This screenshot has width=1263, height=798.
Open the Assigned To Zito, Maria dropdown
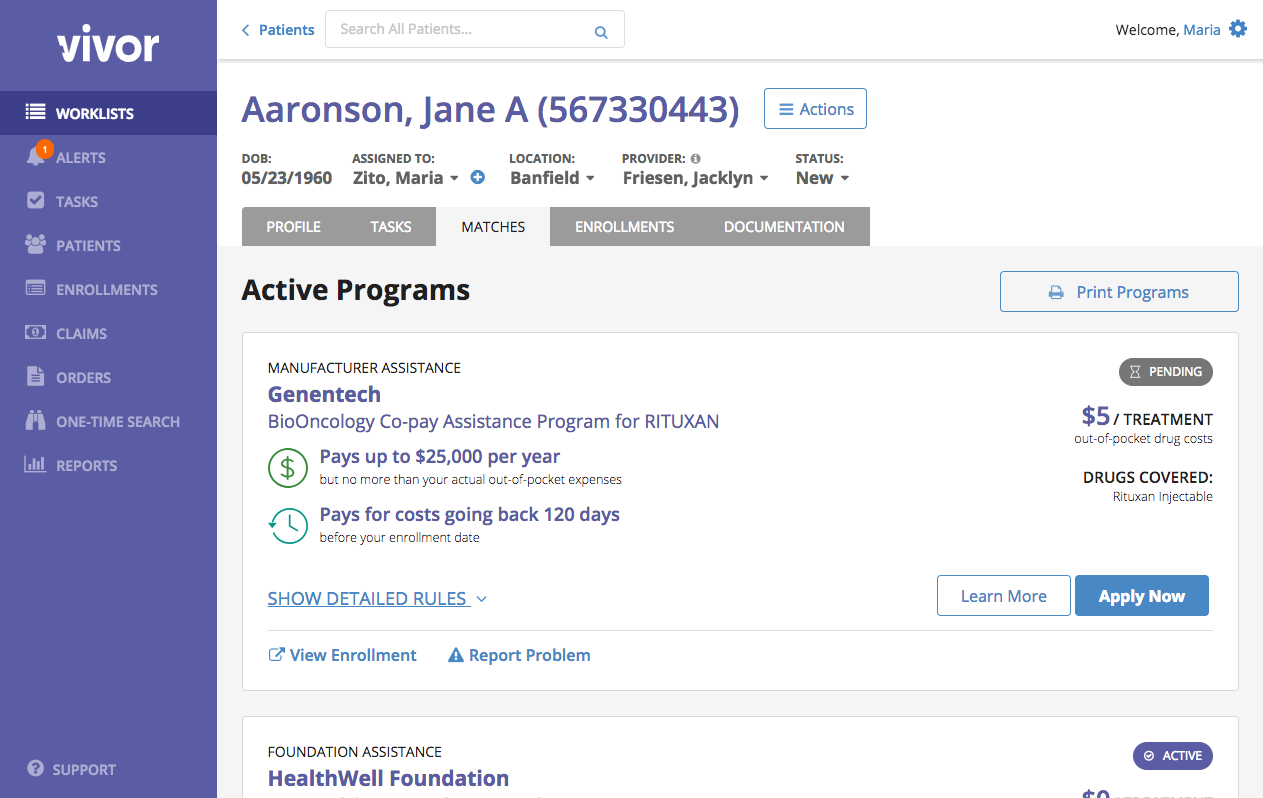point(406,178)
